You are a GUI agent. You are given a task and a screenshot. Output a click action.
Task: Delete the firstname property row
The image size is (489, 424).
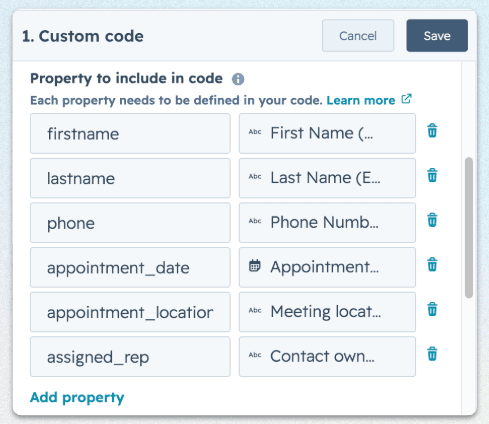[x=432, y=131]
